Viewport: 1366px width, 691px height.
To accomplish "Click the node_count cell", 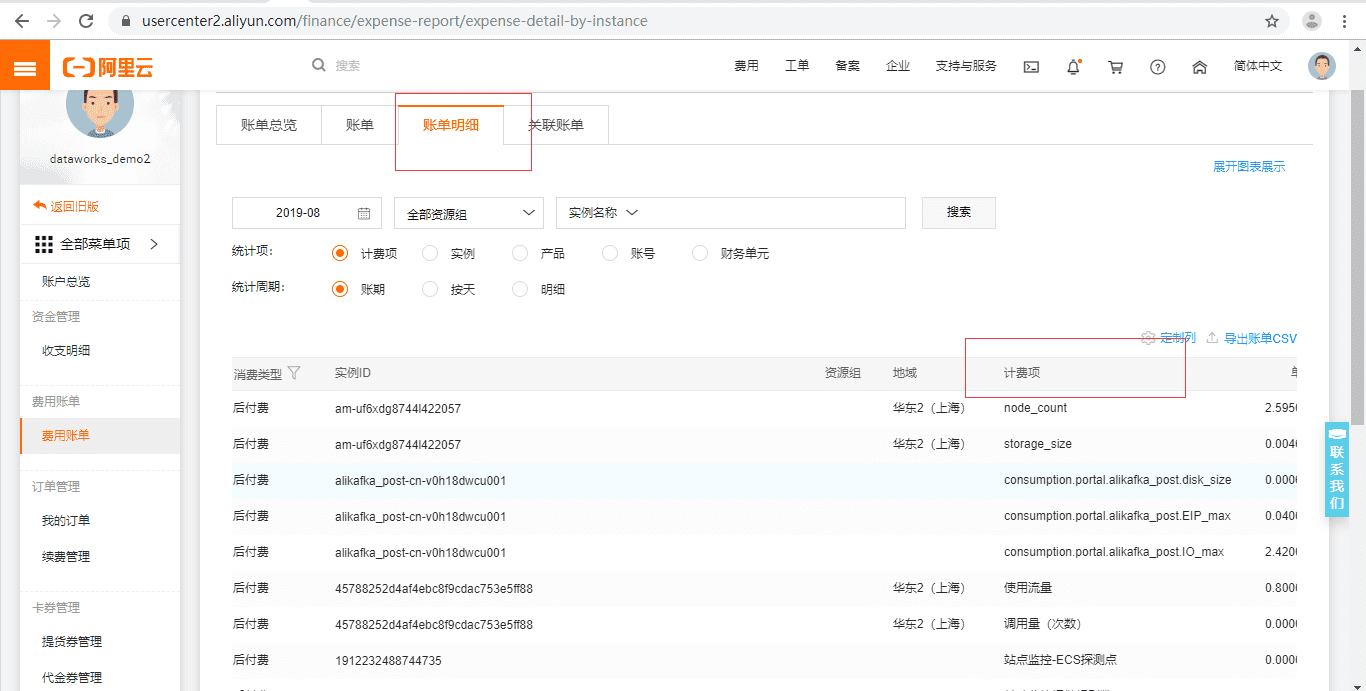I will click(x=1036, y=408).
